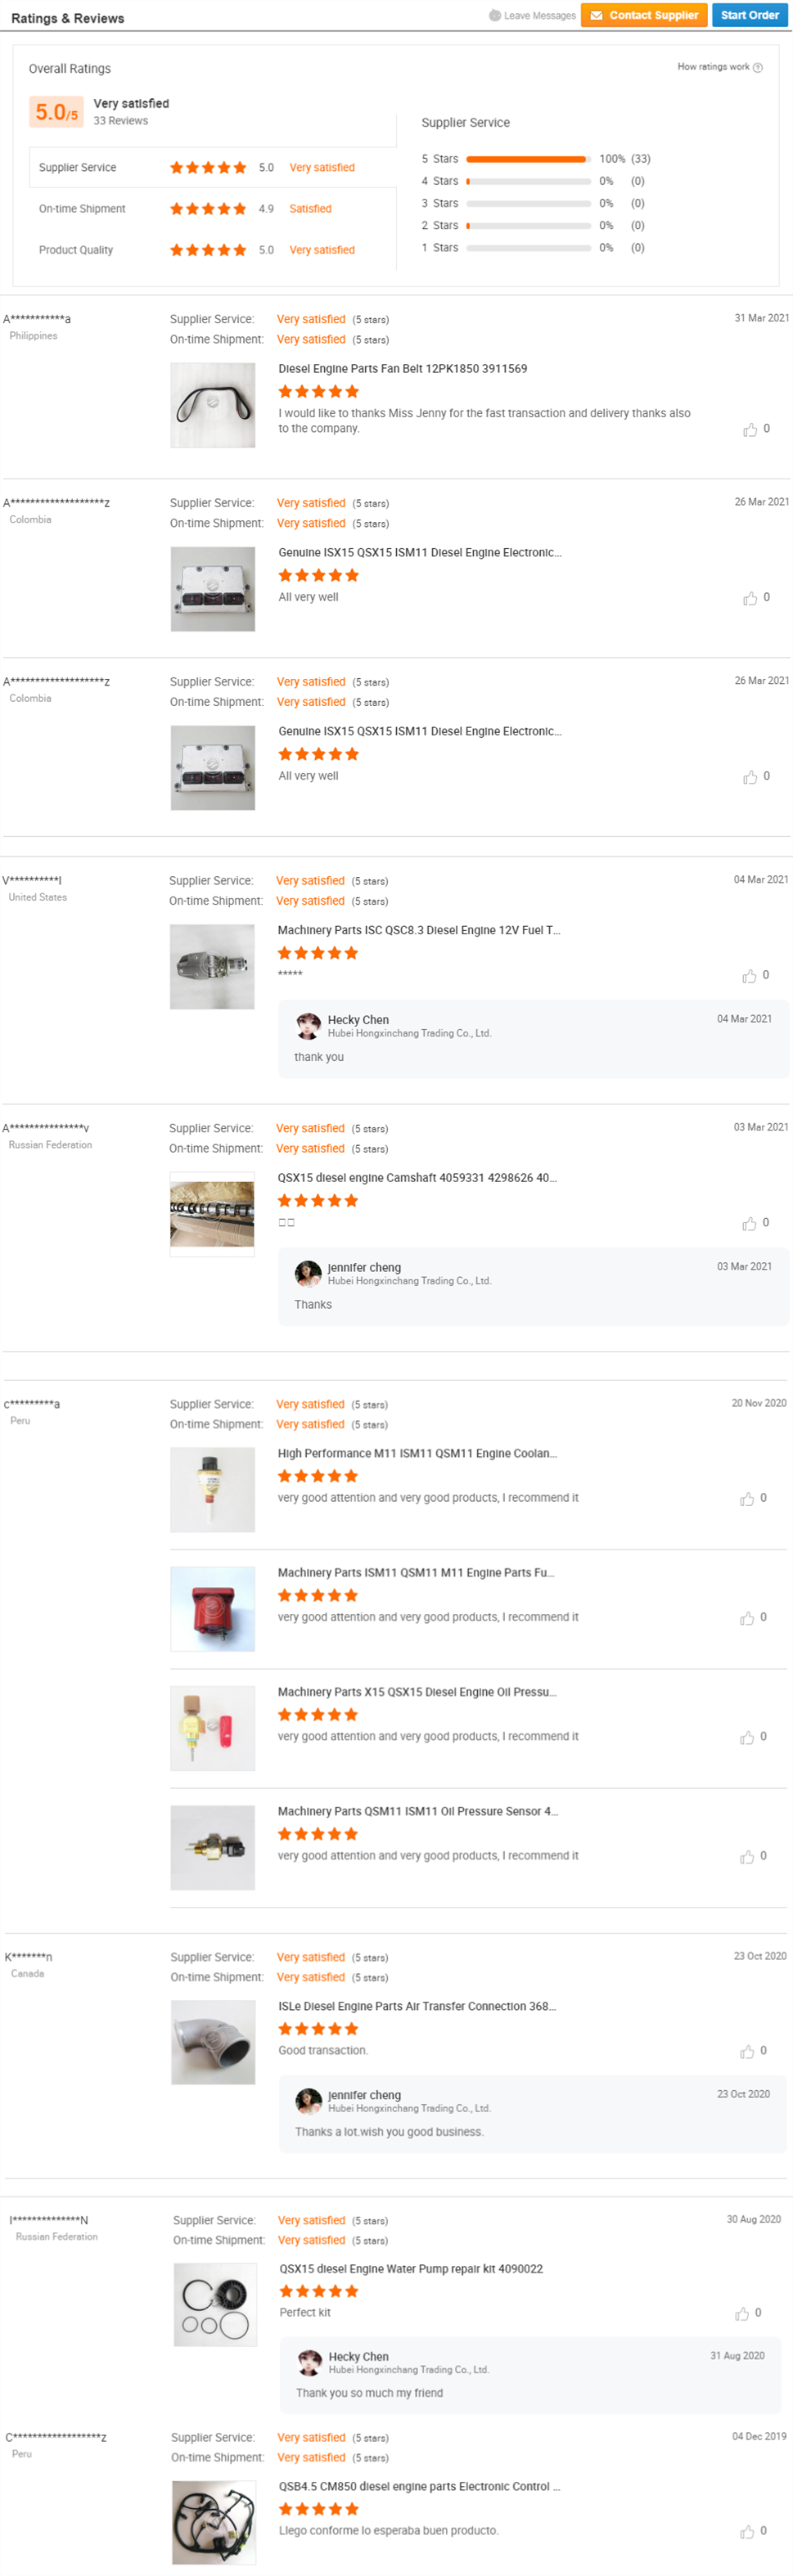This screenshot has height=2576, width=793.
Task: Click thumbs-up on Fan Belt review
Action: [749, 430]
